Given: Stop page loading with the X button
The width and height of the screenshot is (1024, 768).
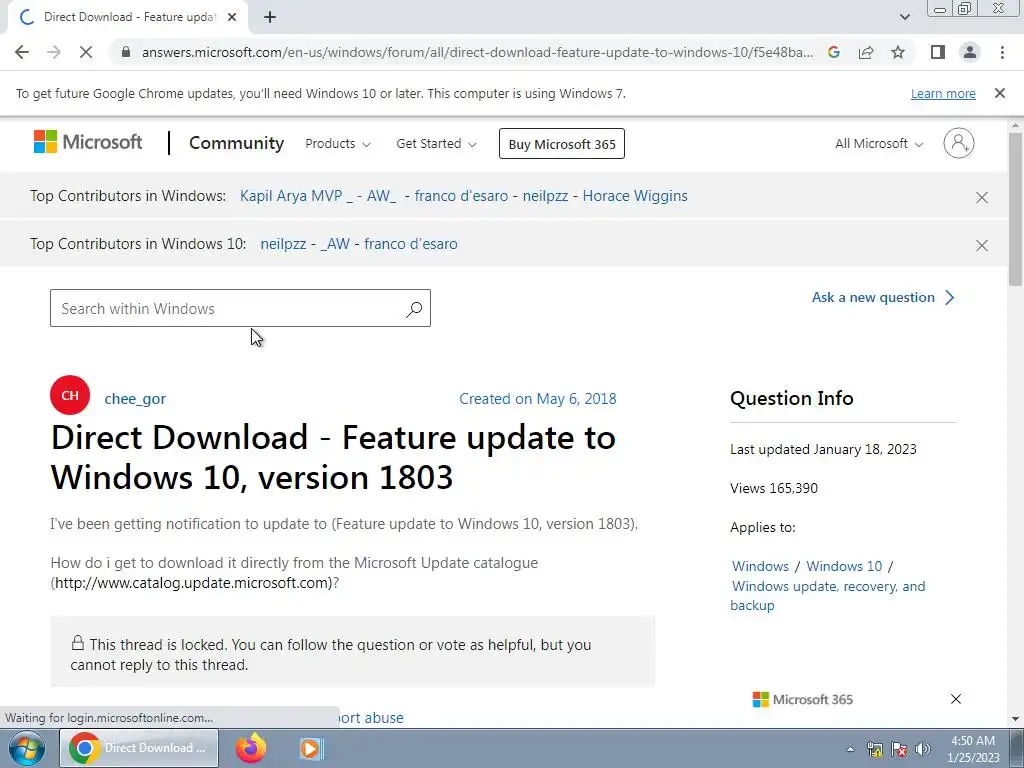Looking at the screenshot, I should click(86, 52).
